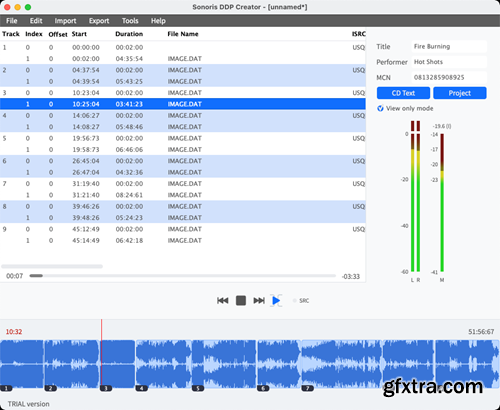This screenshot has width=500, height=410.
Task: Select row with start 45:12:49
Action: [x=183, y=229]
